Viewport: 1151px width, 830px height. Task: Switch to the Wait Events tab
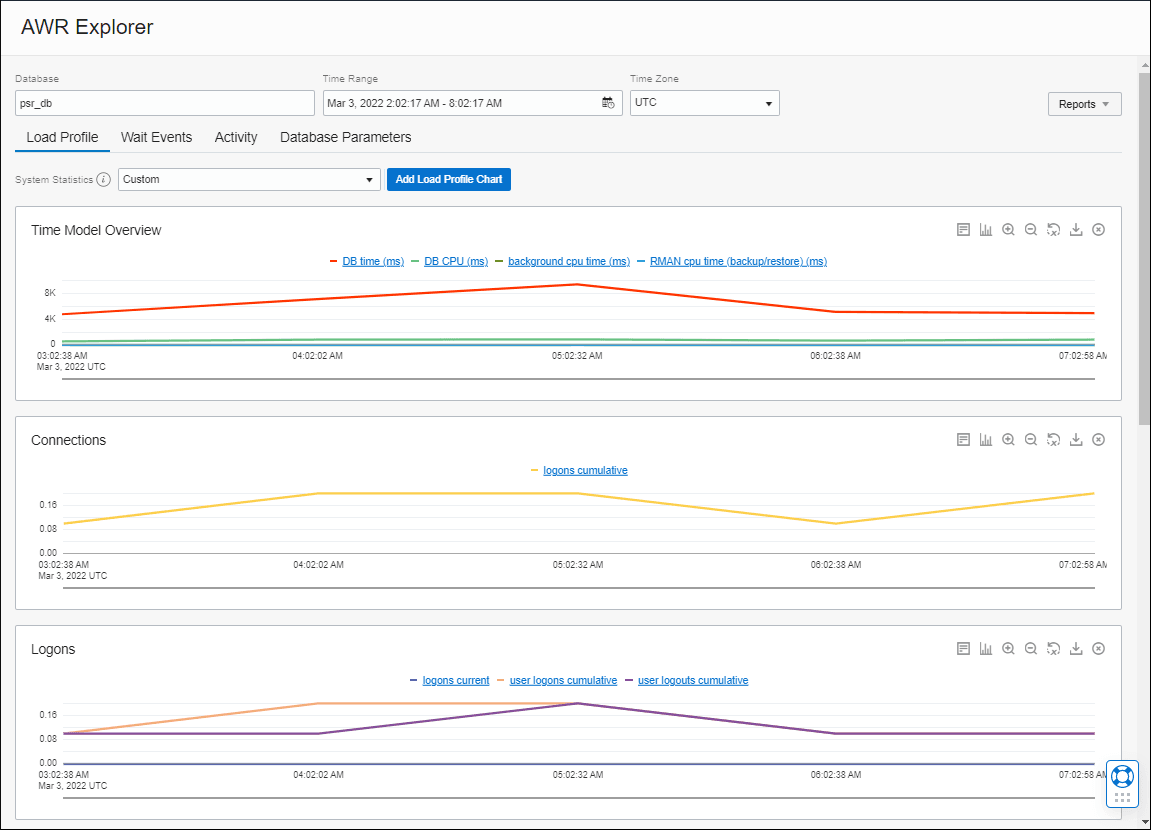[156, 137]
